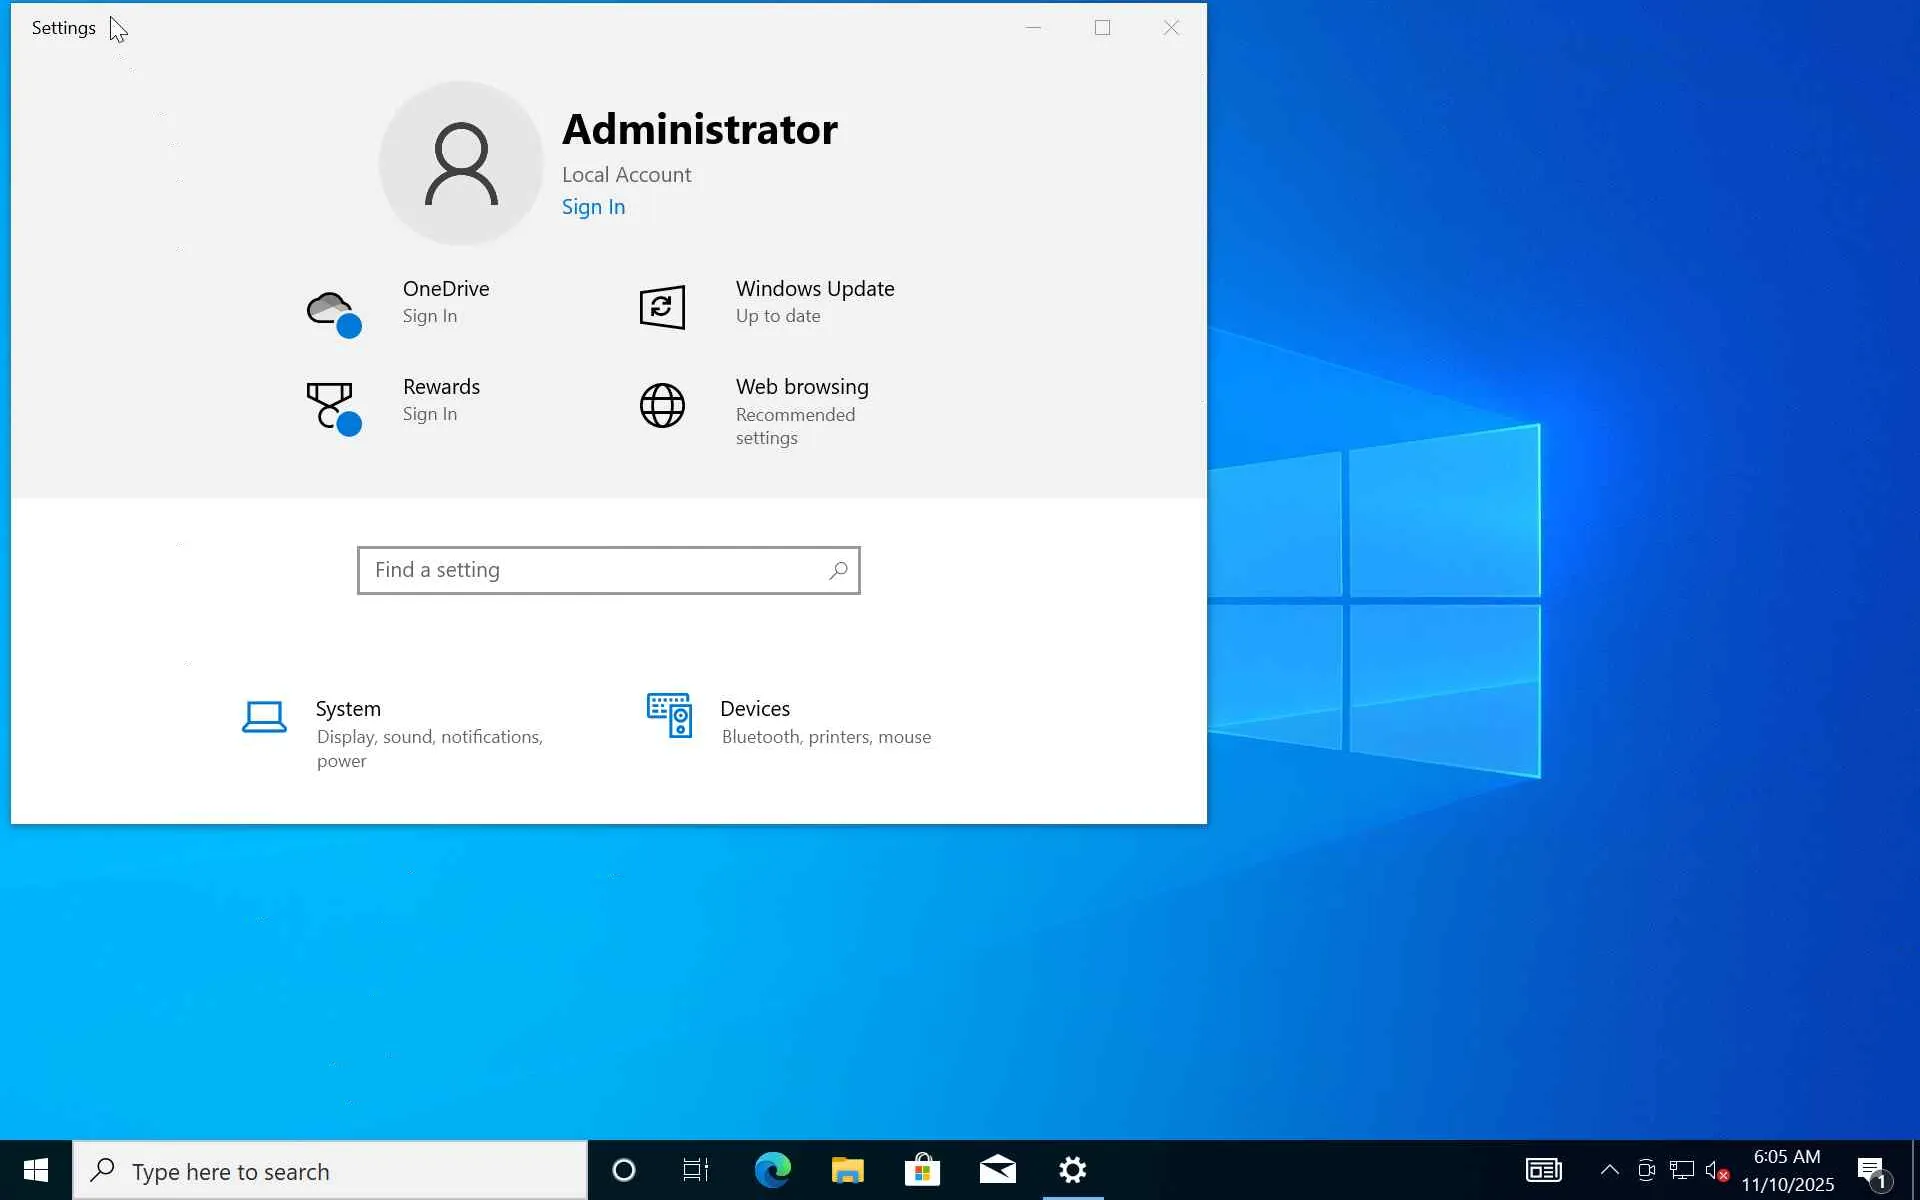
Task: Expand the hidden system tray icons
Action: pos(1609,1170)
